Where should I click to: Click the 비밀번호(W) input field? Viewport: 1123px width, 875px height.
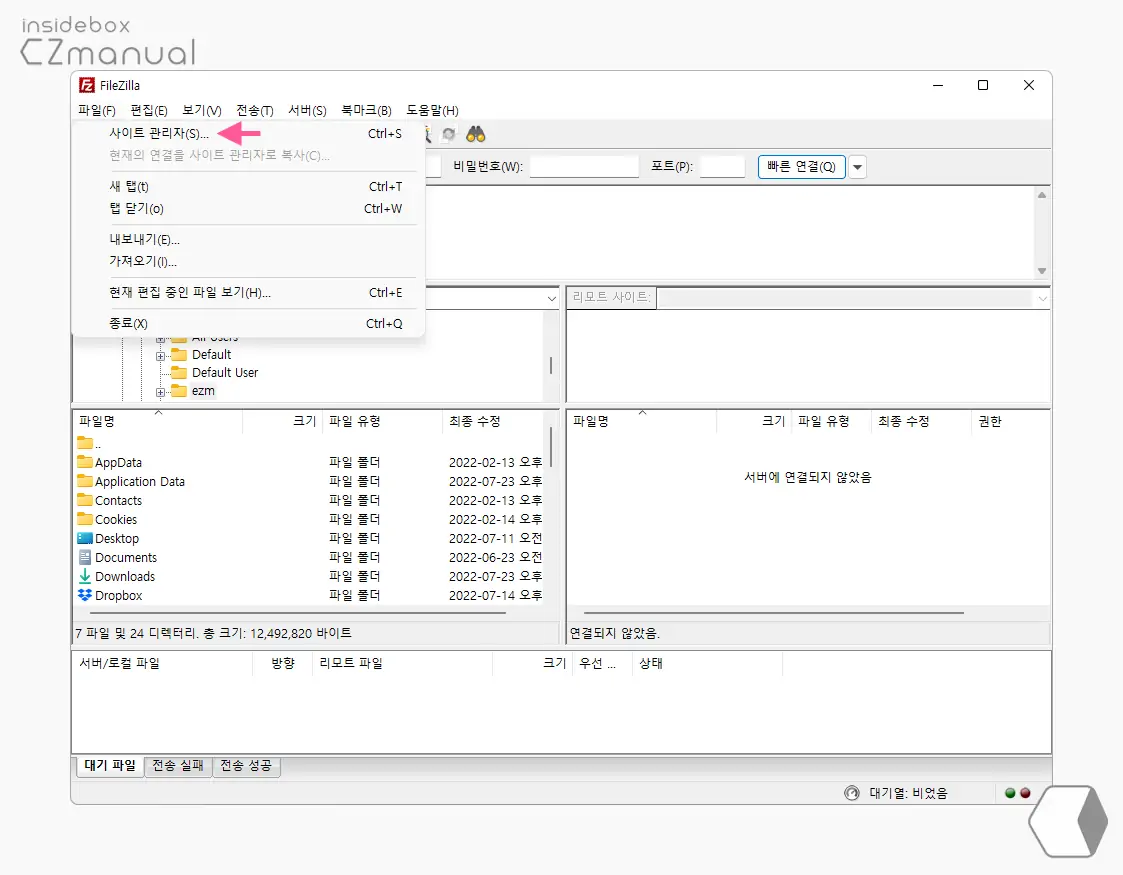584,165
